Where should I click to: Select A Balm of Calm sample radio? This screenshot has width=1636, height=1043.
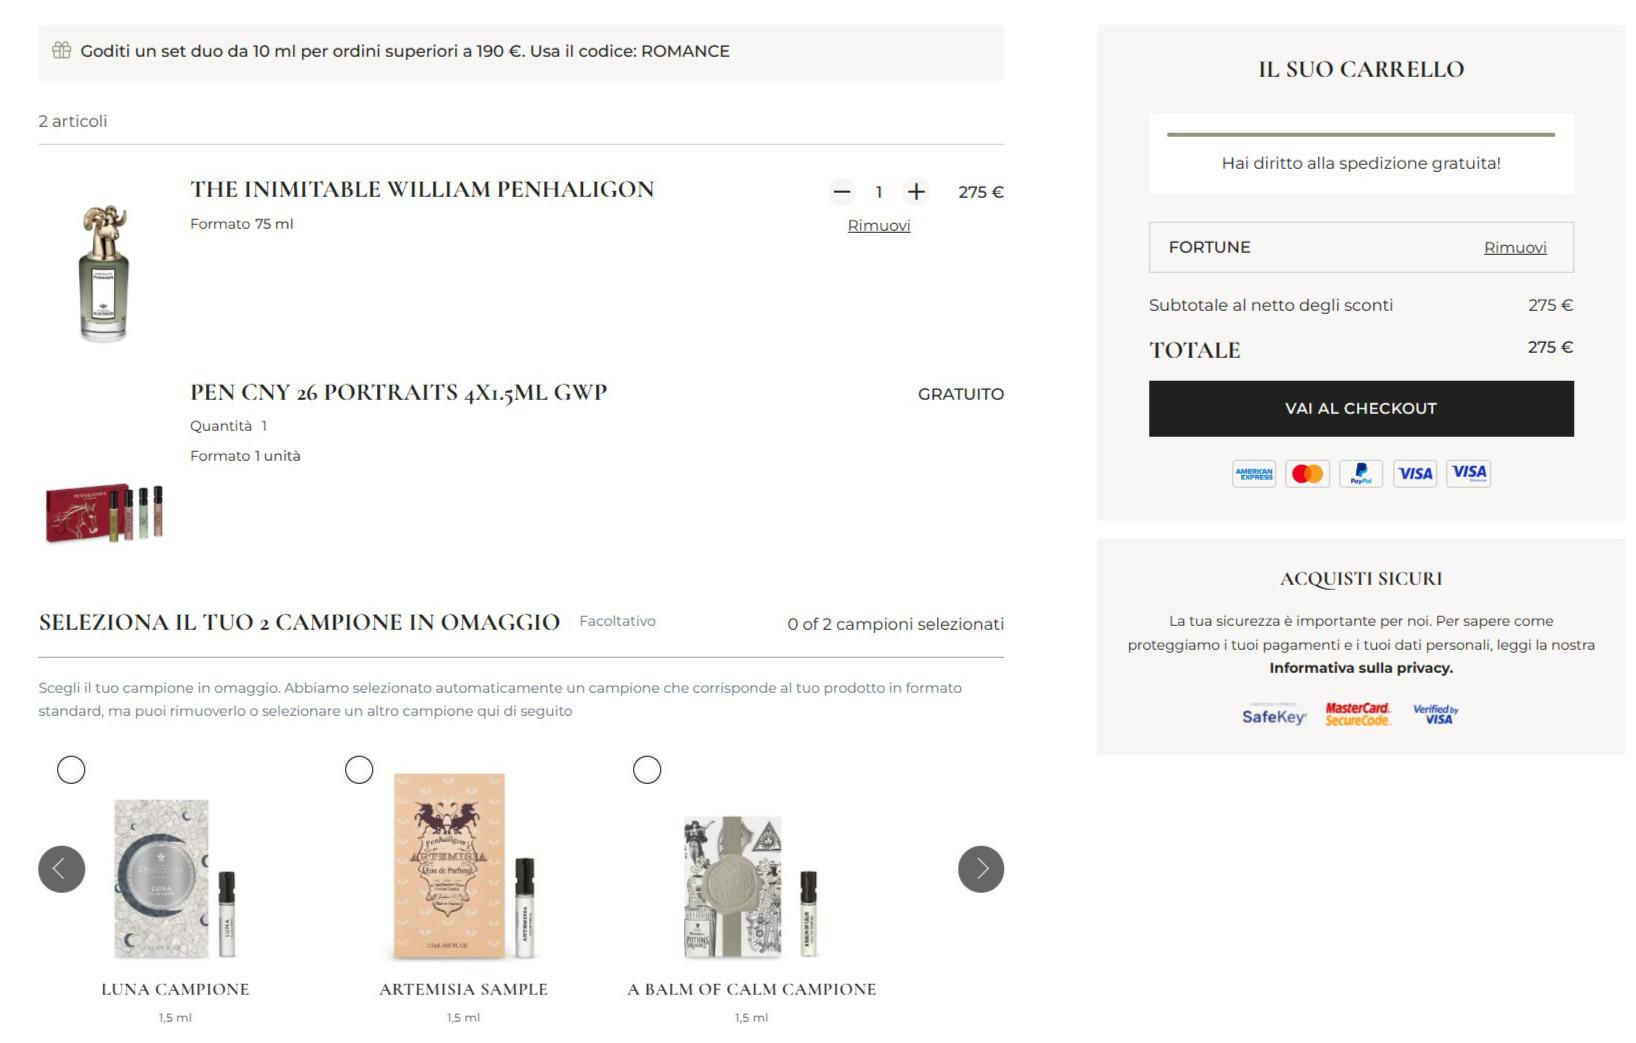[647, 770]
